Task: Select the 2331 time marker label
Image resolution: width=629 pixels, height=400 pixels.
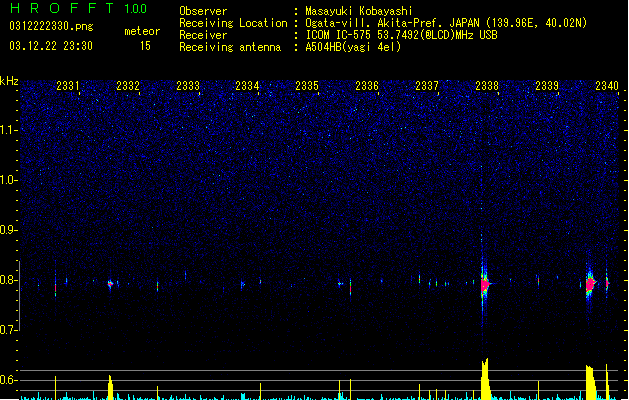Action: (68, 86)
